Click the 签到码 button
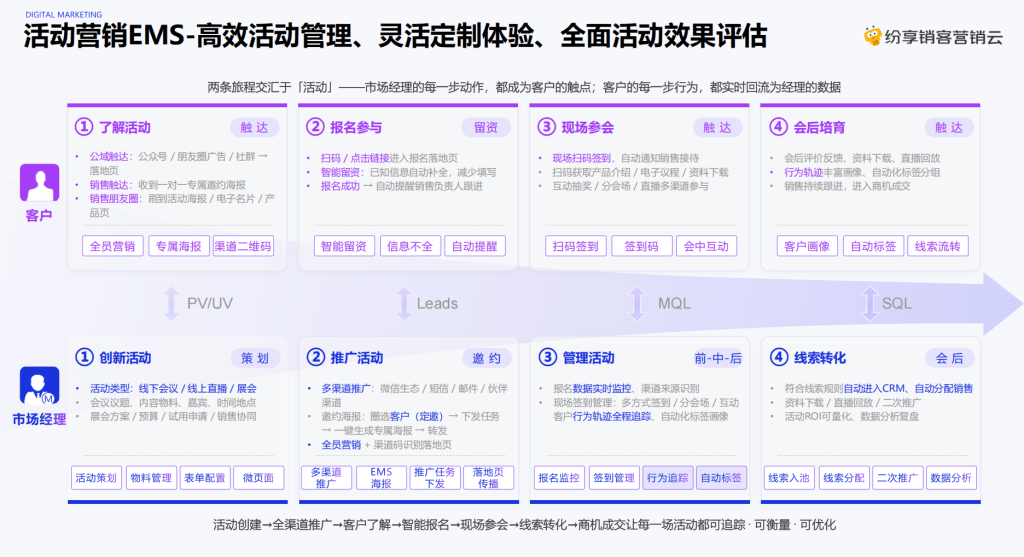 641,246
